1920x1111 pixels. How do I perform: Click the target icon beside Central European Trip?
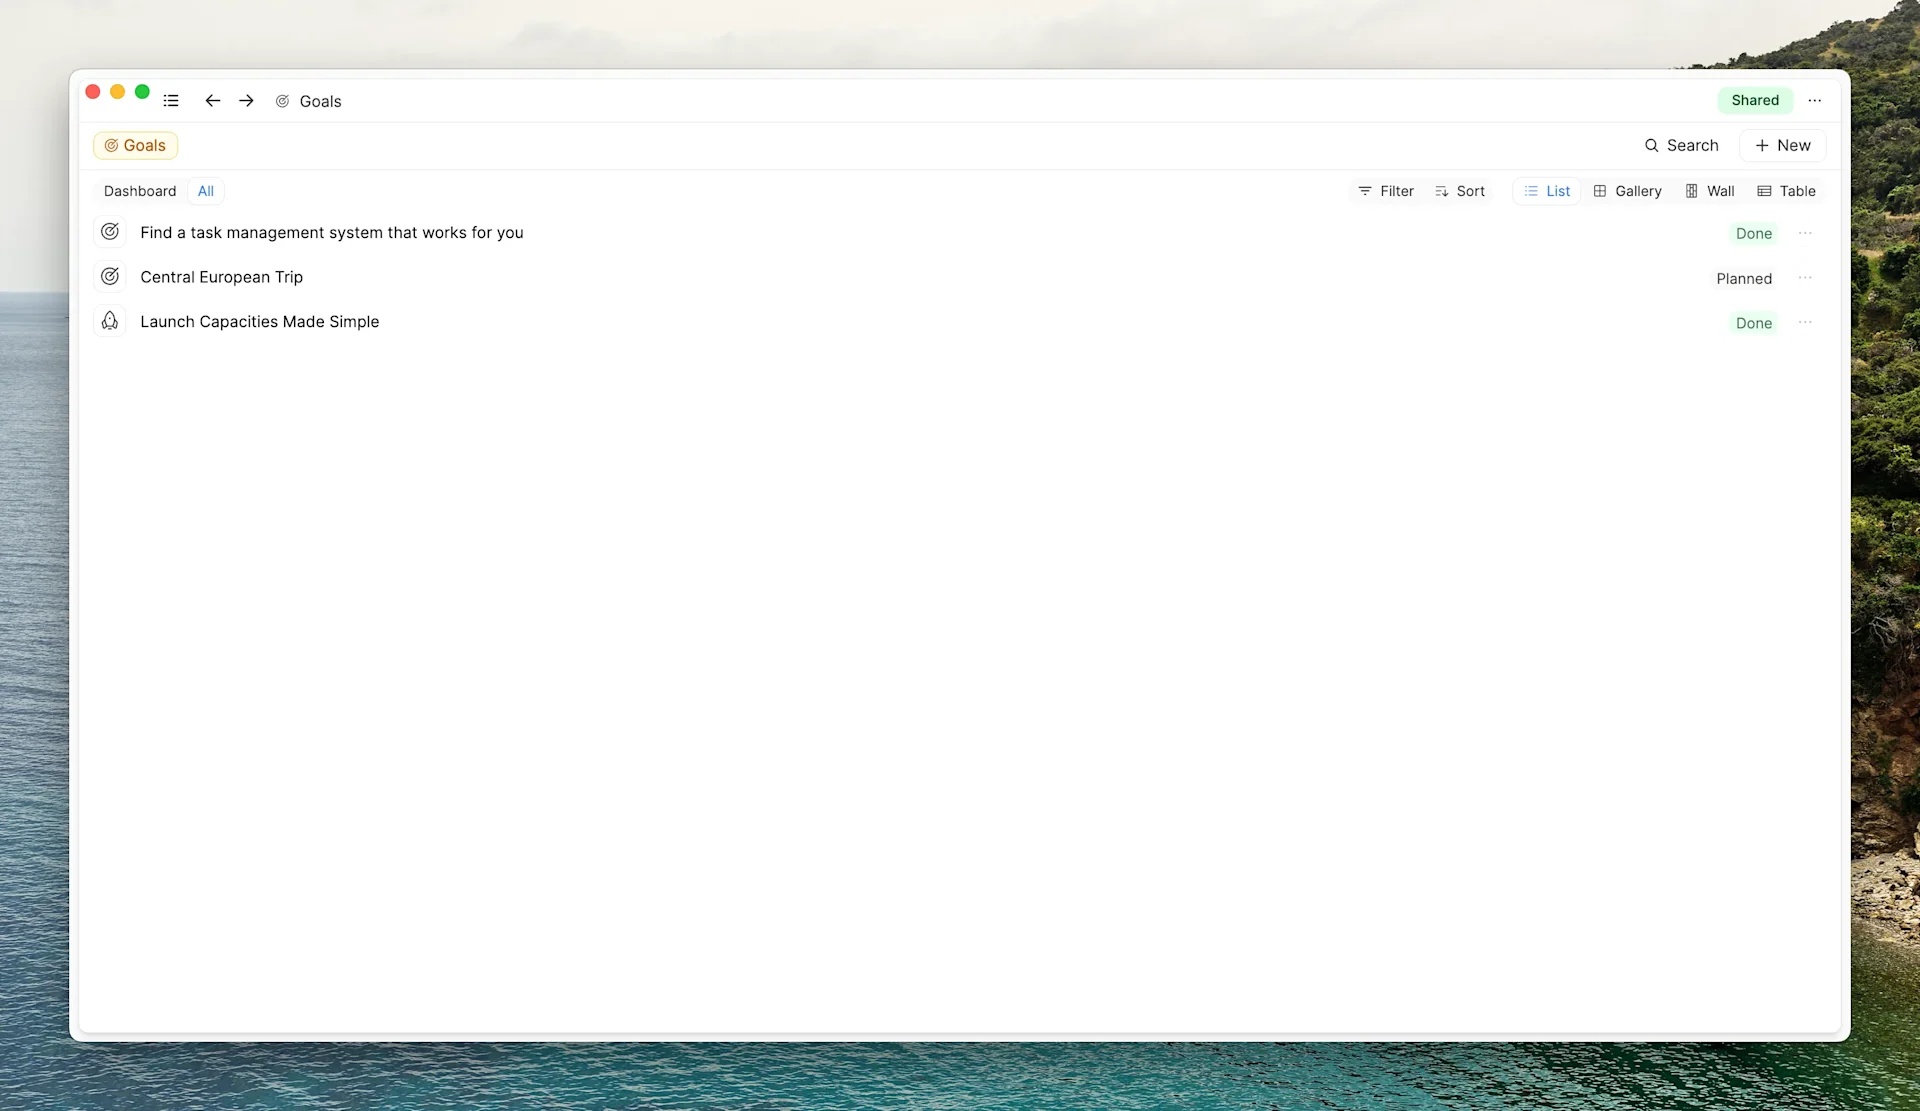[x=110, y=277]
